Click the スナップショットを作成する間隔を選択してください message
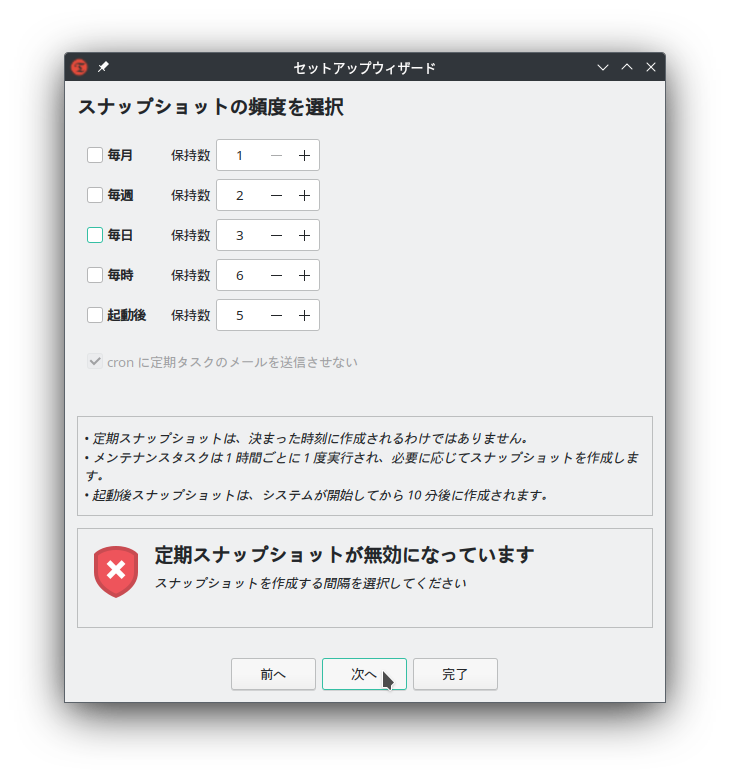730x779 pixels. coord(311,583)
